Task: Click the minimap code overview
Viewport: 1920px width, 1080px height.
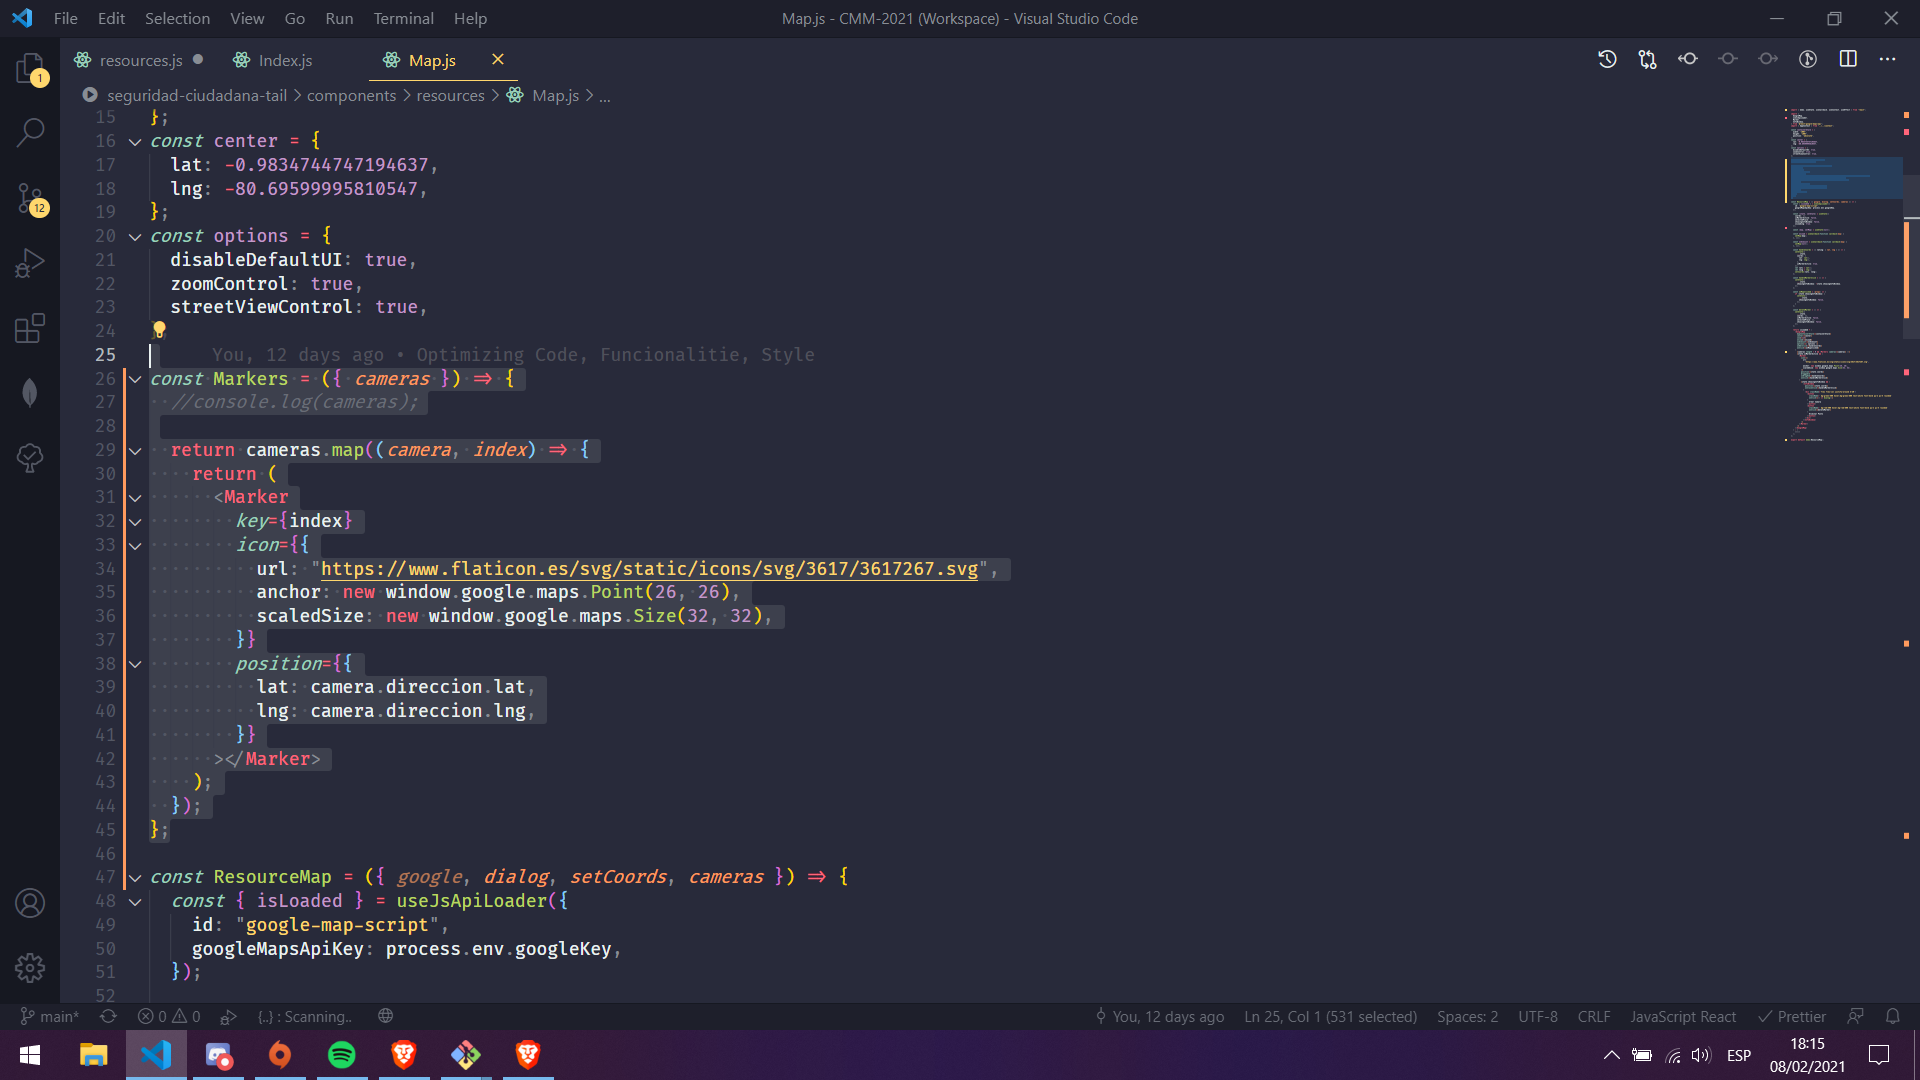Action: coord(1843,275)
